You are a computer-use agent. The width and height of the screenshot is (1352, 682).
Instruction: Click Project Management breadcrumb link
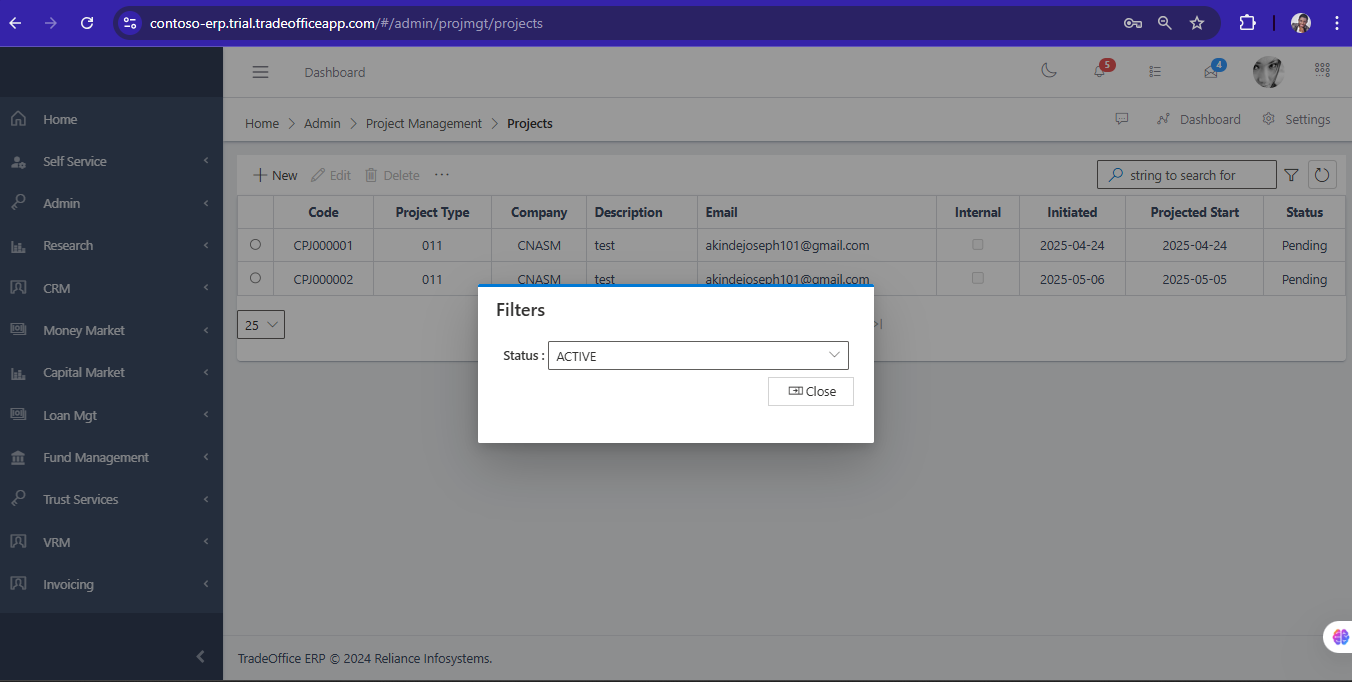(423, 124)
